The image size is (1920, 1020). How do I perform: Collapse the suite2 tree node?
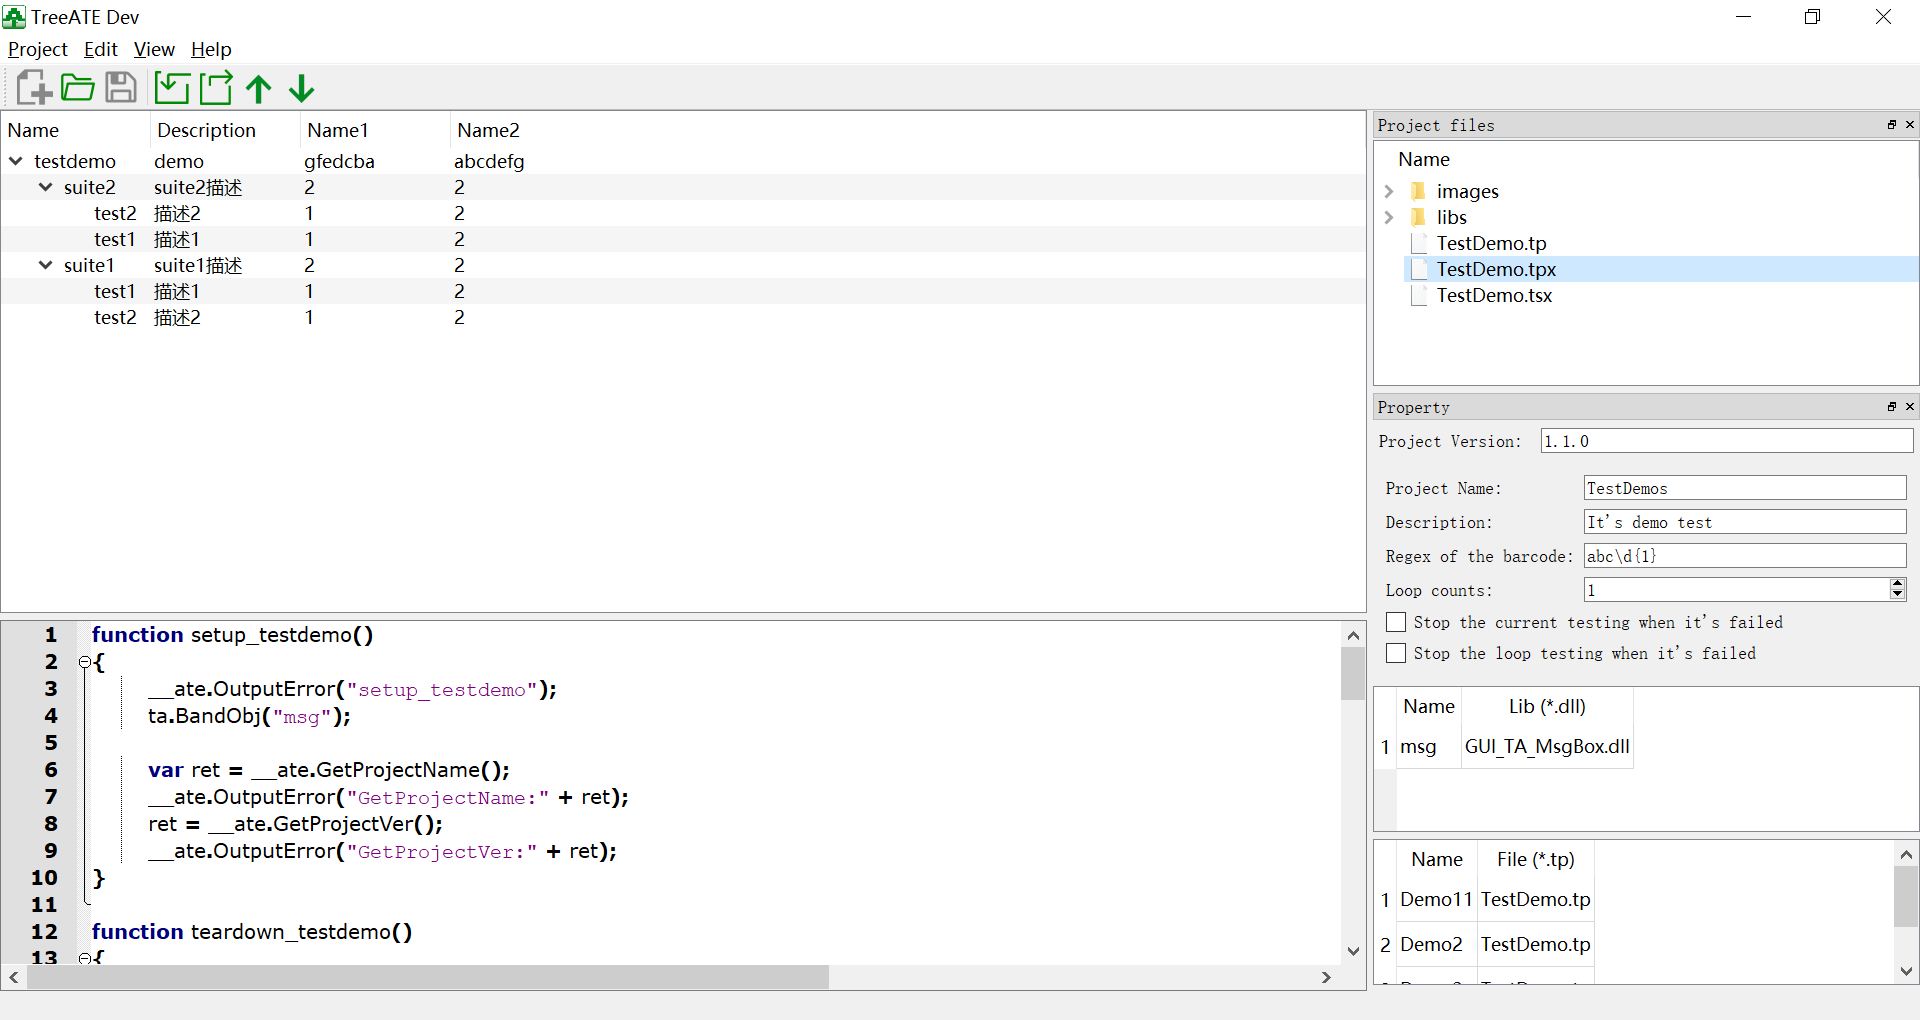[46, 187]
